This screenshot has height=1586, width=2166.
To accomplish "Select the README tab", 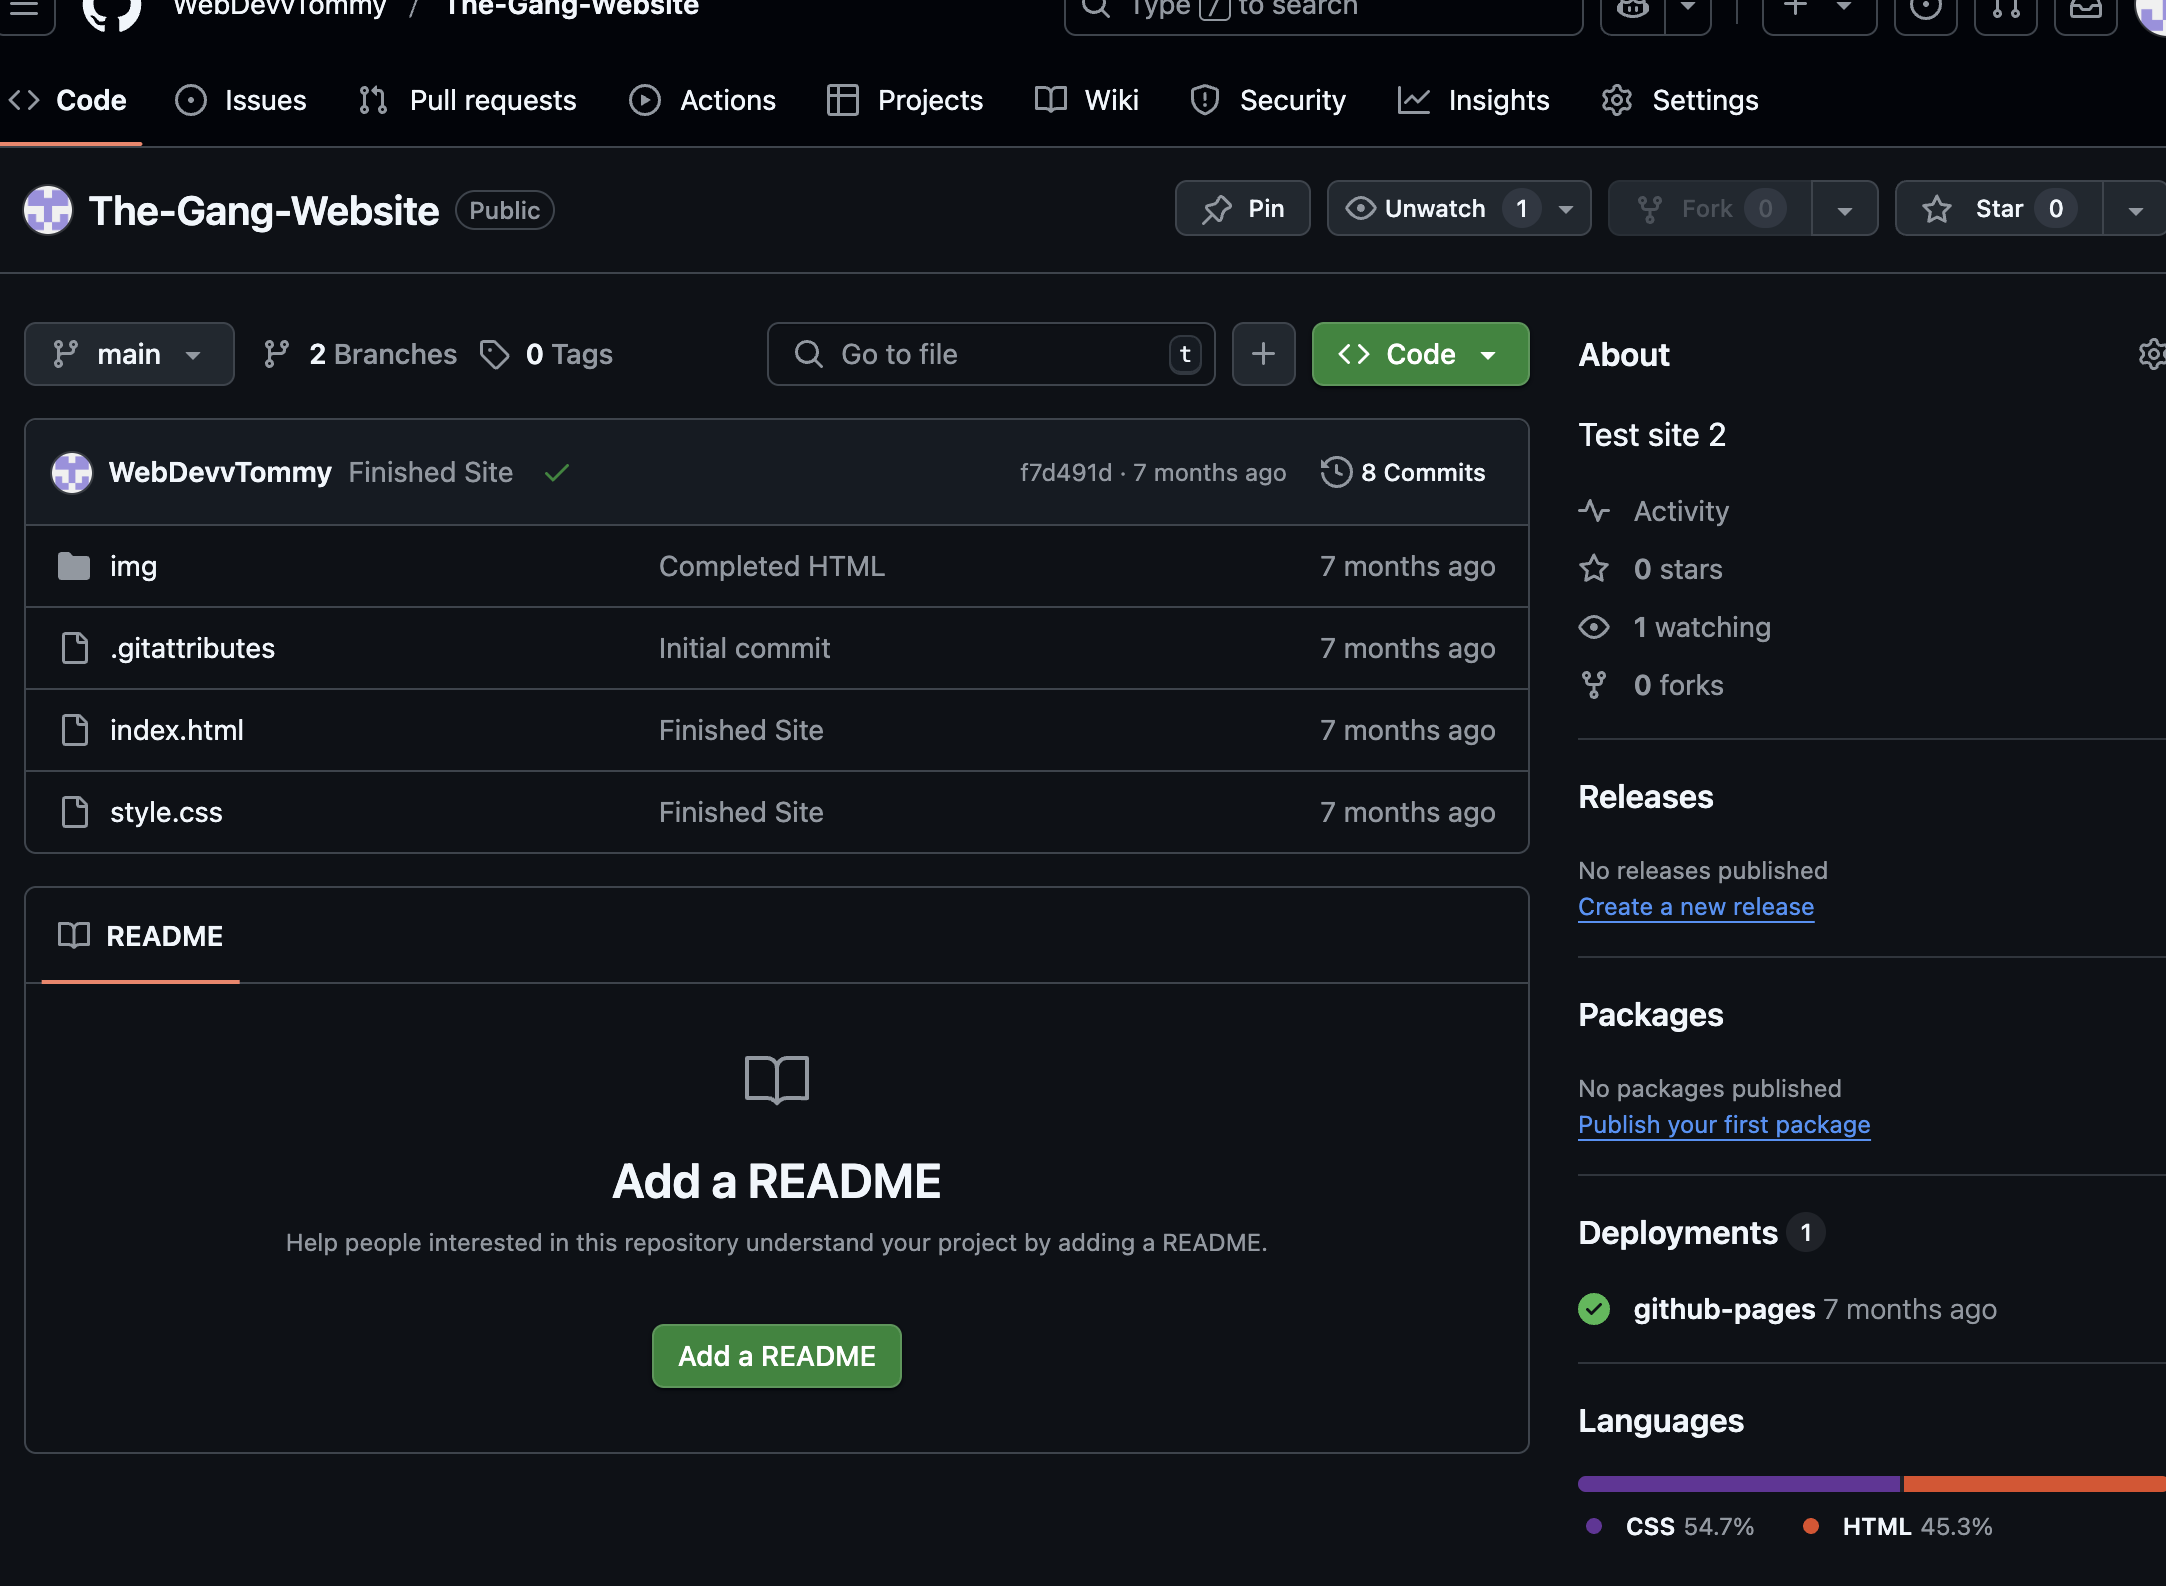I will click(140, 936).
